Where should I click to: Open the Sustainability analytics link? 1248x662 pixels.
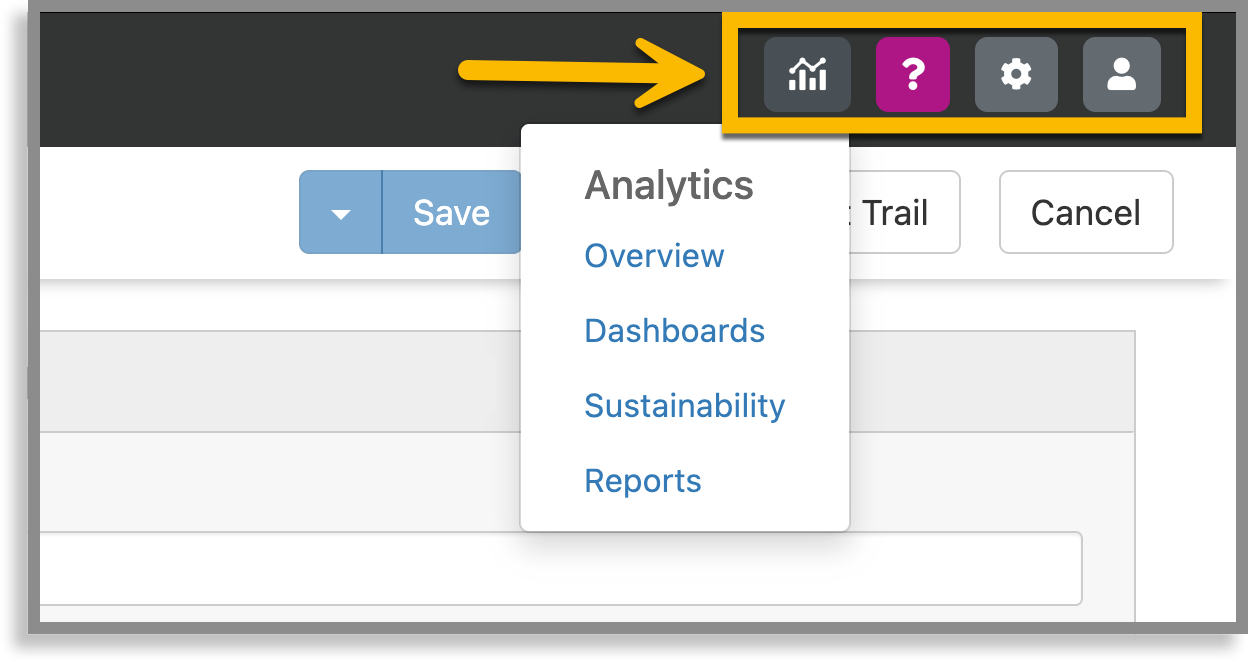pyautogui.click(x=684, y=406)
